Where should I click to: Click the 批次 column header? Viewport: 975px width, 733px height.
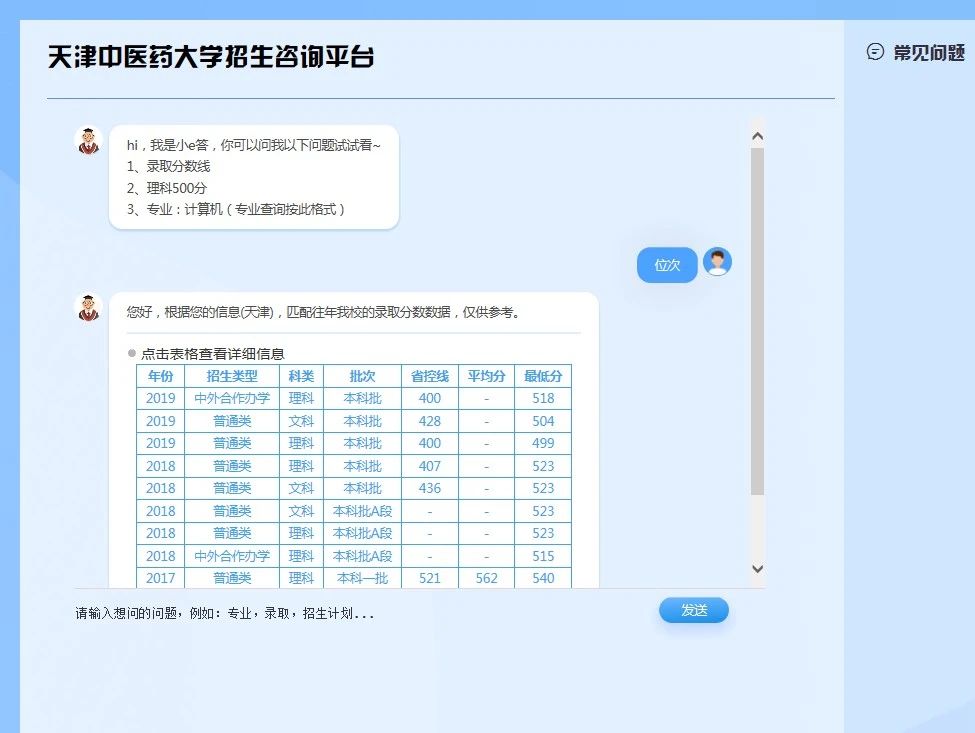pyautogui.click(x=363, y=376)
